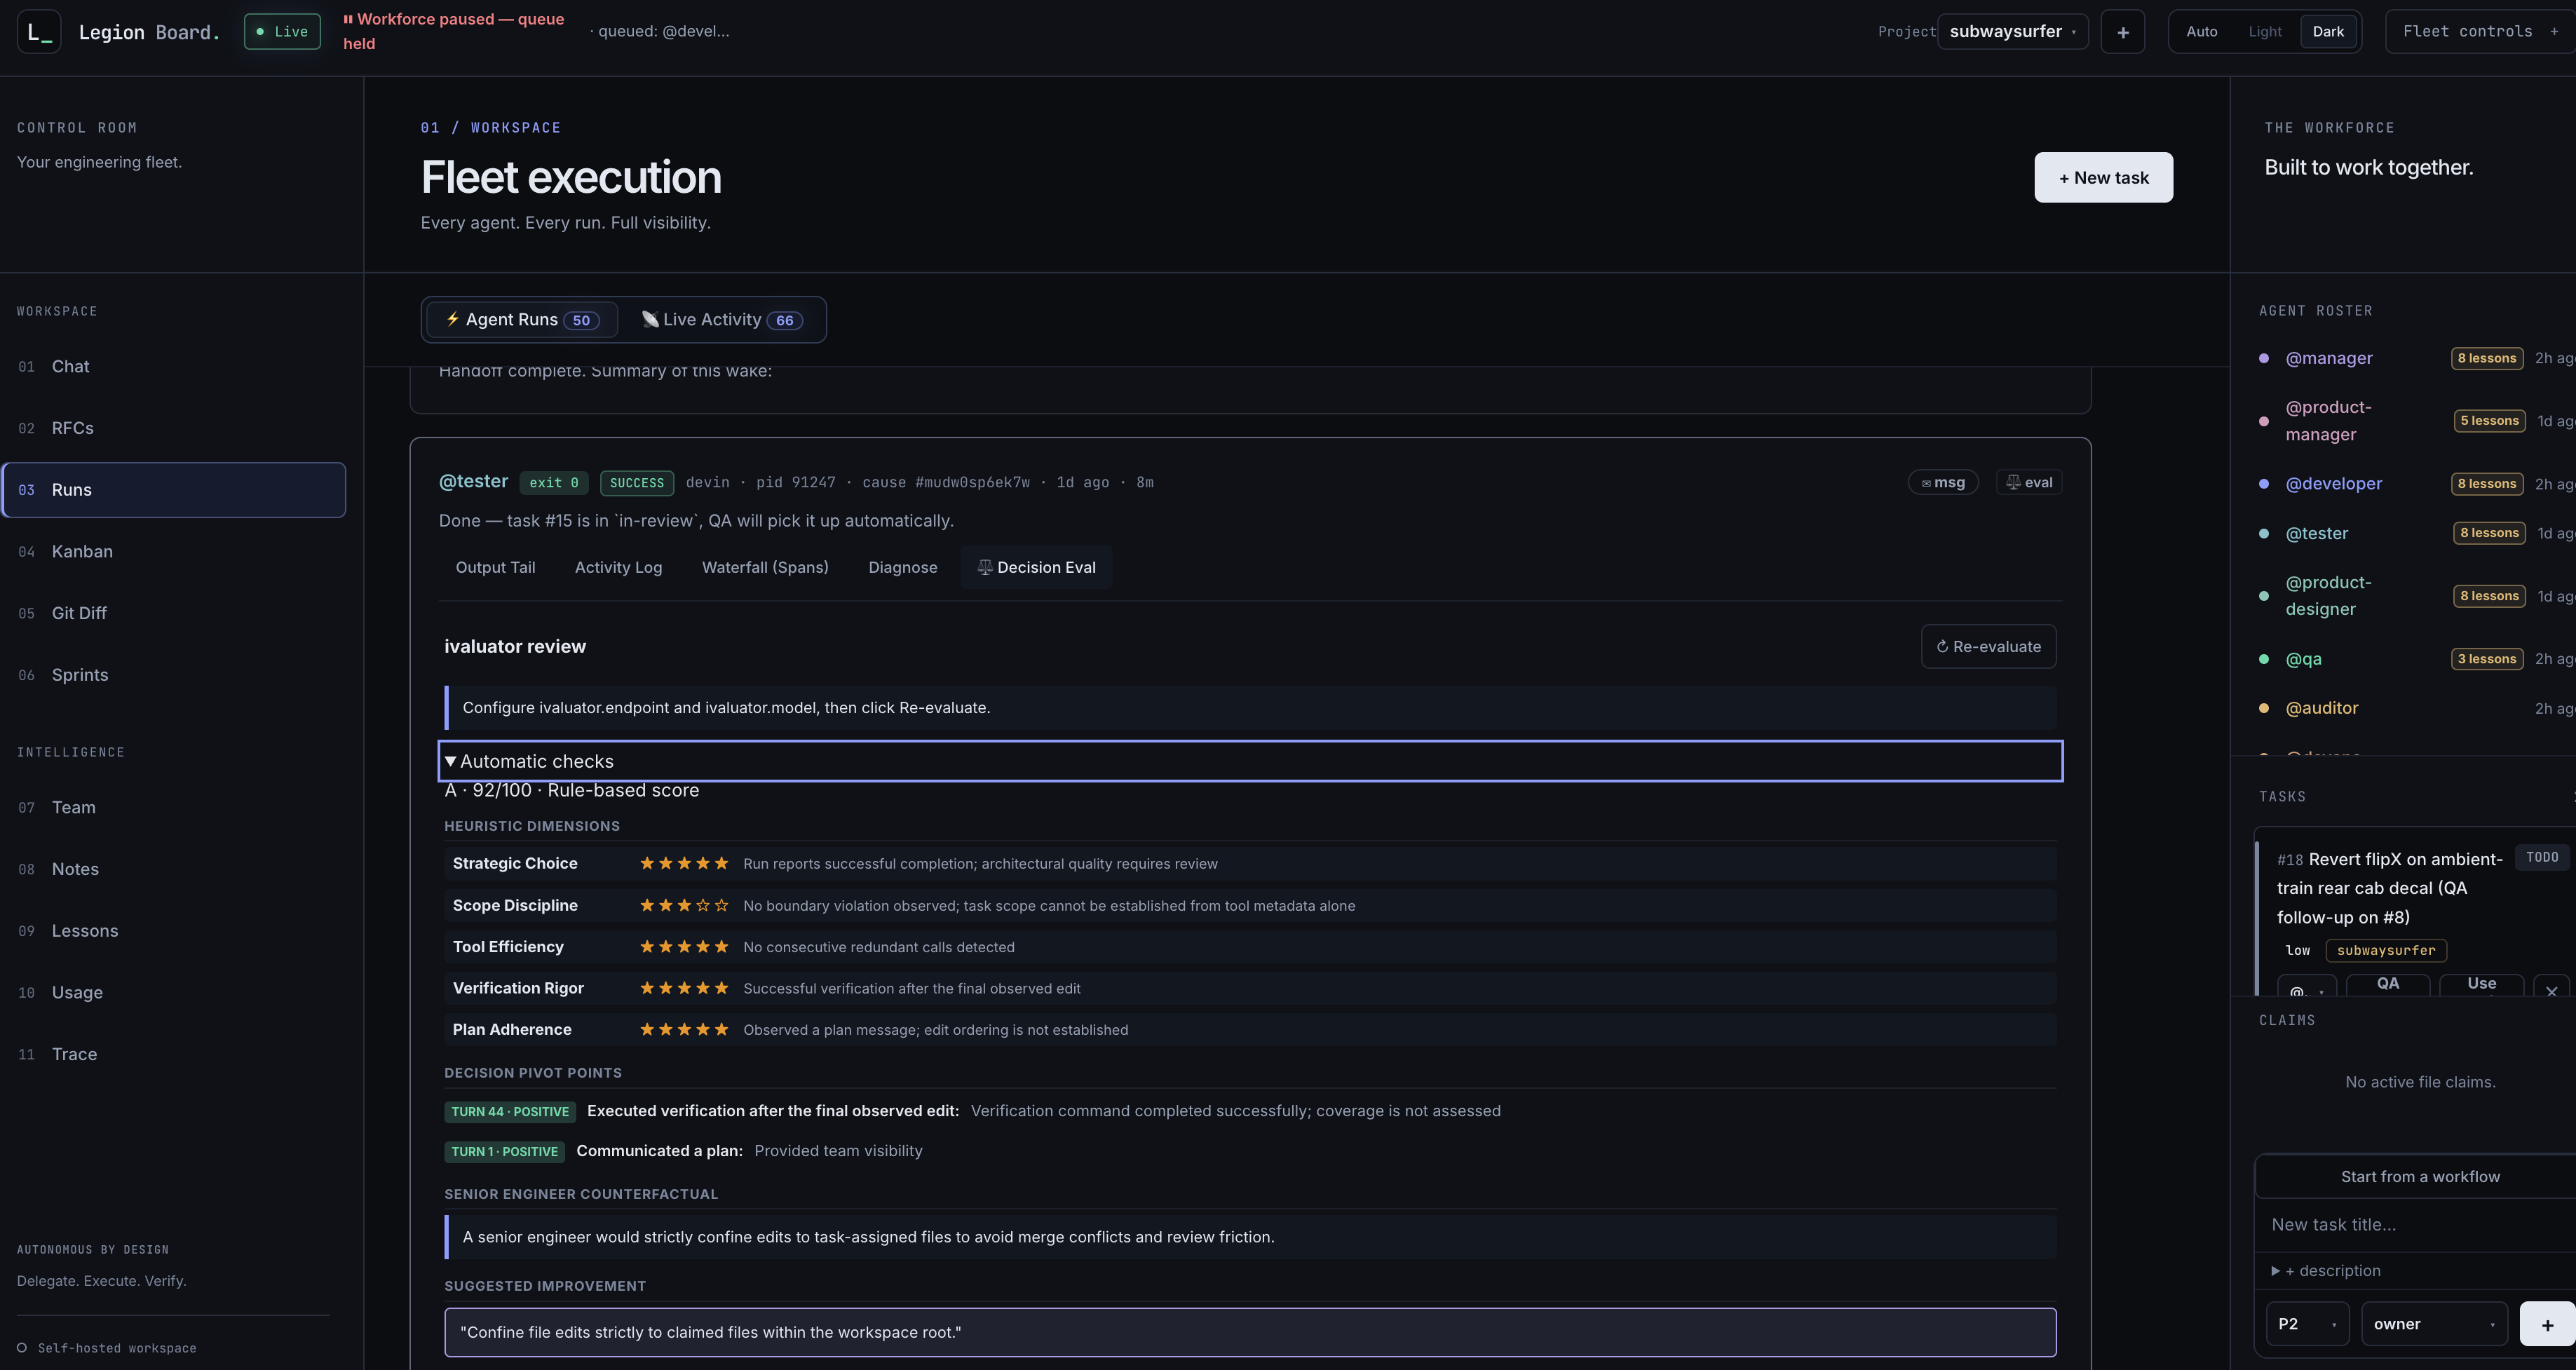The image size is (2576, 1370).
Task: Select Auto theme mode
Action: (x=2201, y=31)
